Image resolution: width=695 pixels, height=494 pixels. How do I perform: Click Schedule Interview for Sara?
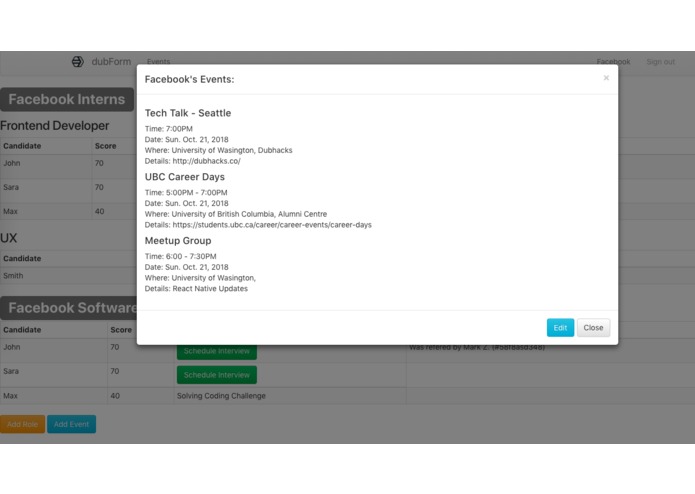[217, 375]
